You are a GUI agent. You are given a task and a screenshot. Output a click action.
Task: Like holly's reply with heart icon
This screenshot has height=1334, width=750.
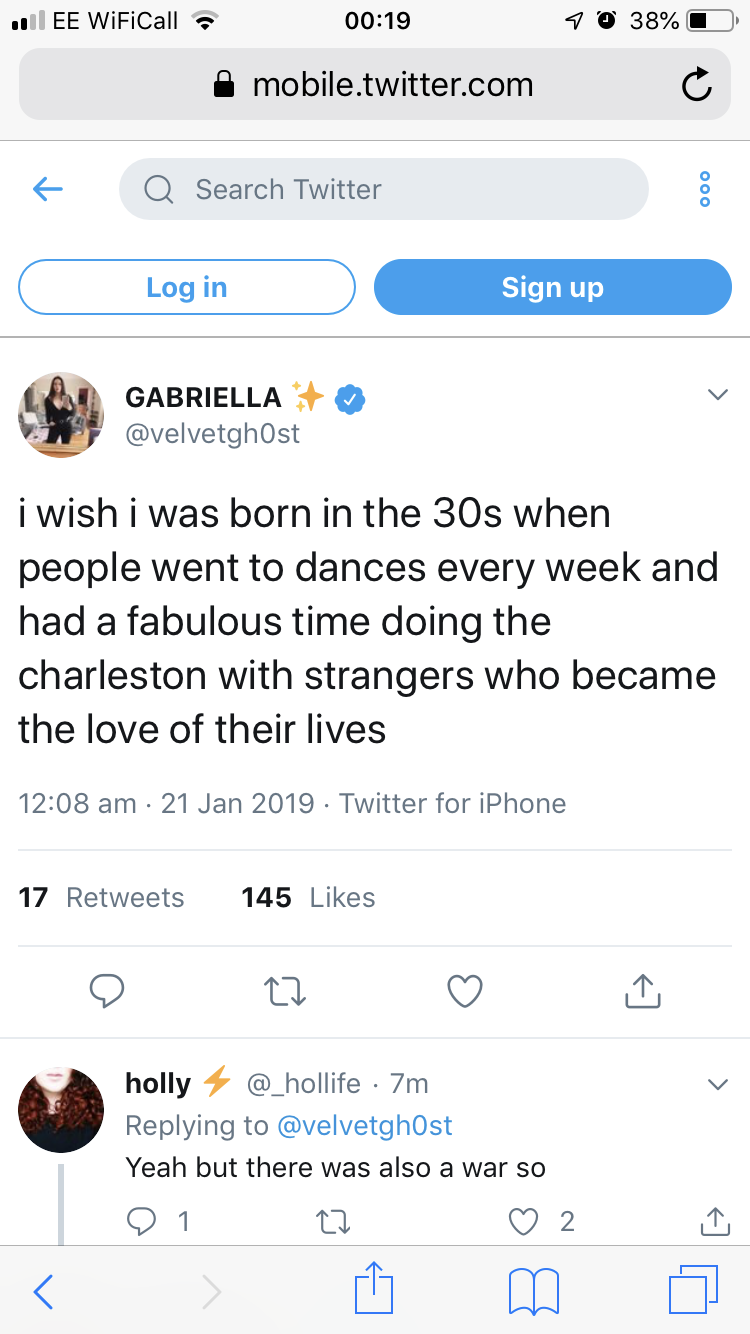[523, 1220]
